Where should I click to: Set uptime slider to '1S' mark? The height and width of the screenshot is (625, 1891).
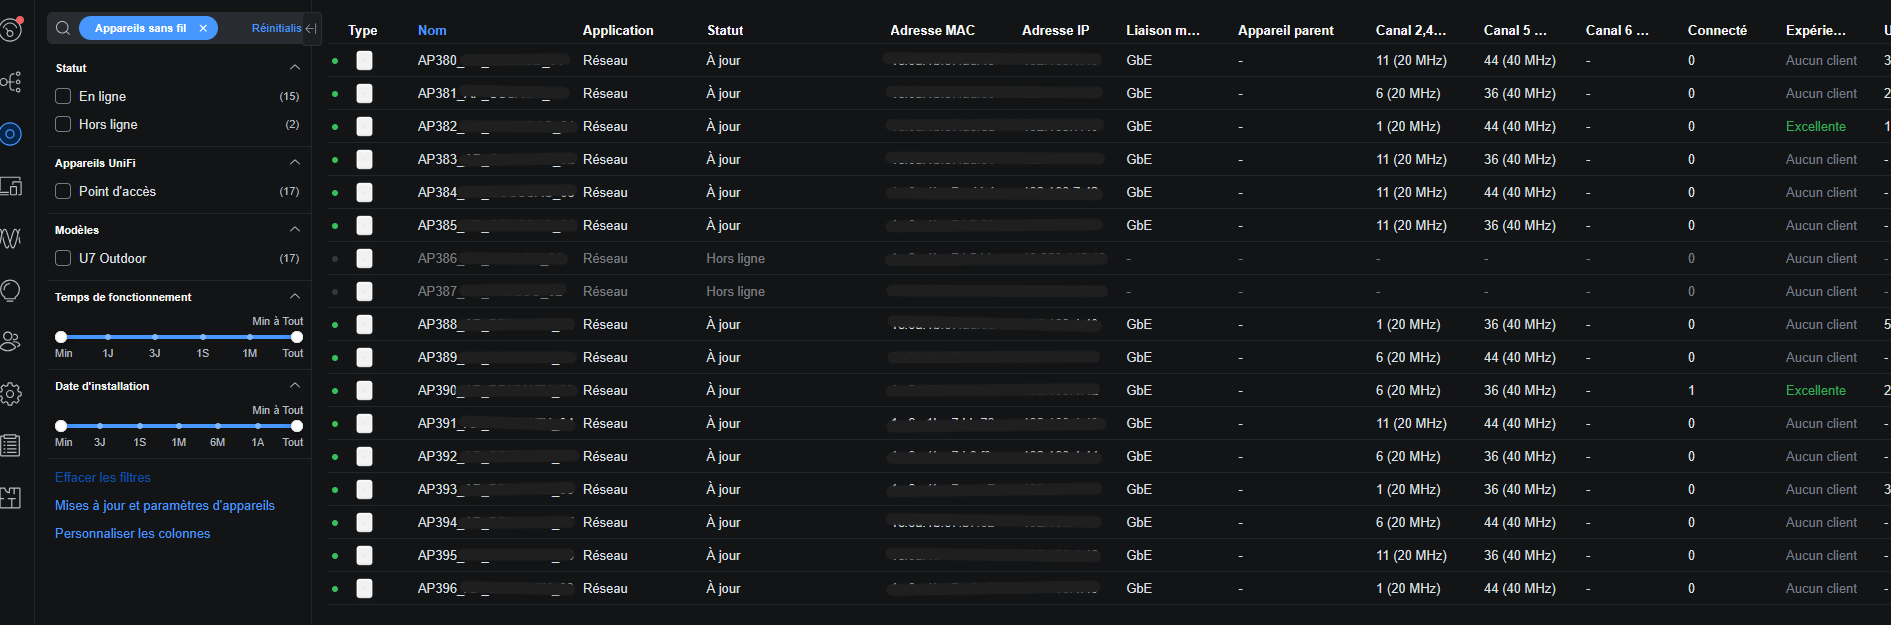point(203,337)
